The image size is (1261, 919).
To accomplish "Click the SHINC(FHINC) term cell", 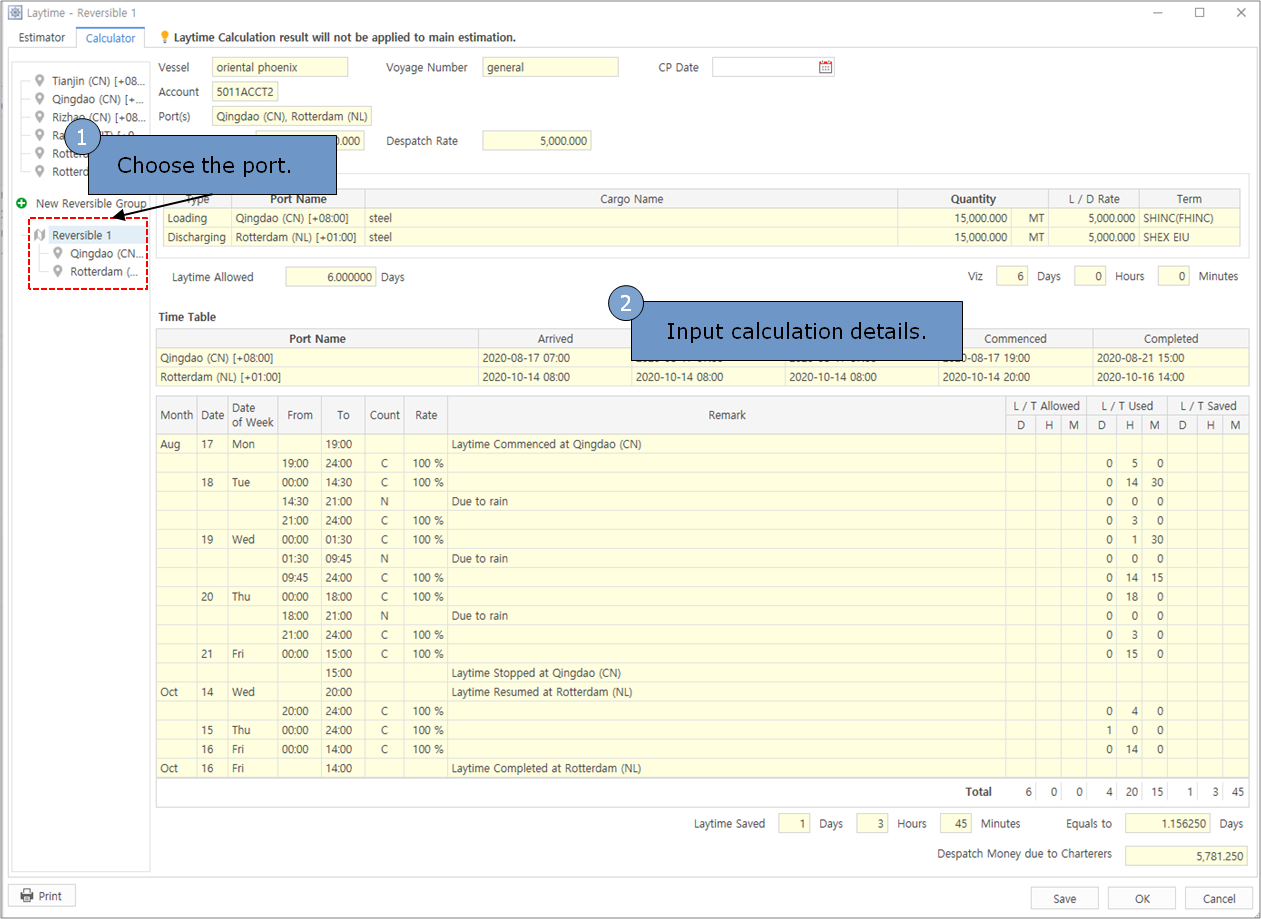I will tap(1189, 218).
